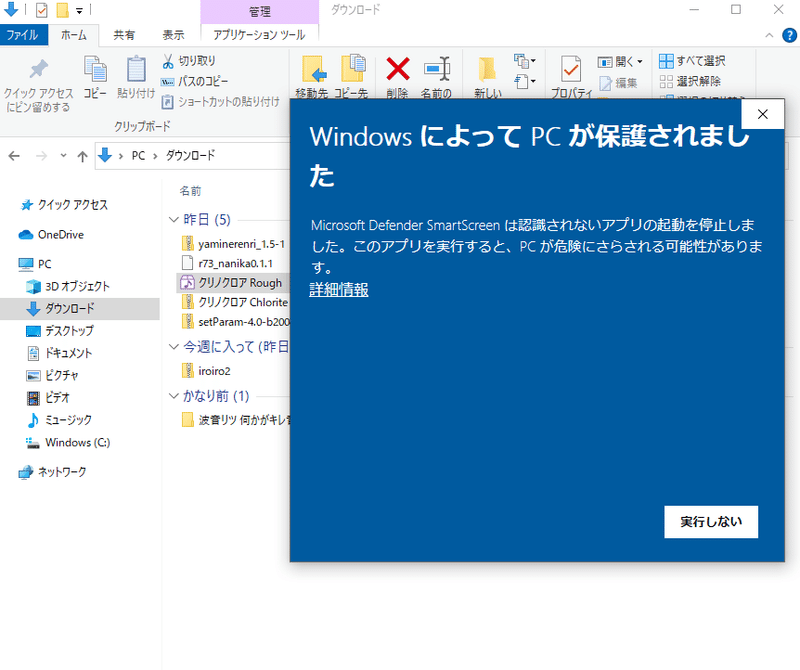Screen dimensions: 800x670
Task: Select the 管理 contextual tab header
Action: point(260,12)
